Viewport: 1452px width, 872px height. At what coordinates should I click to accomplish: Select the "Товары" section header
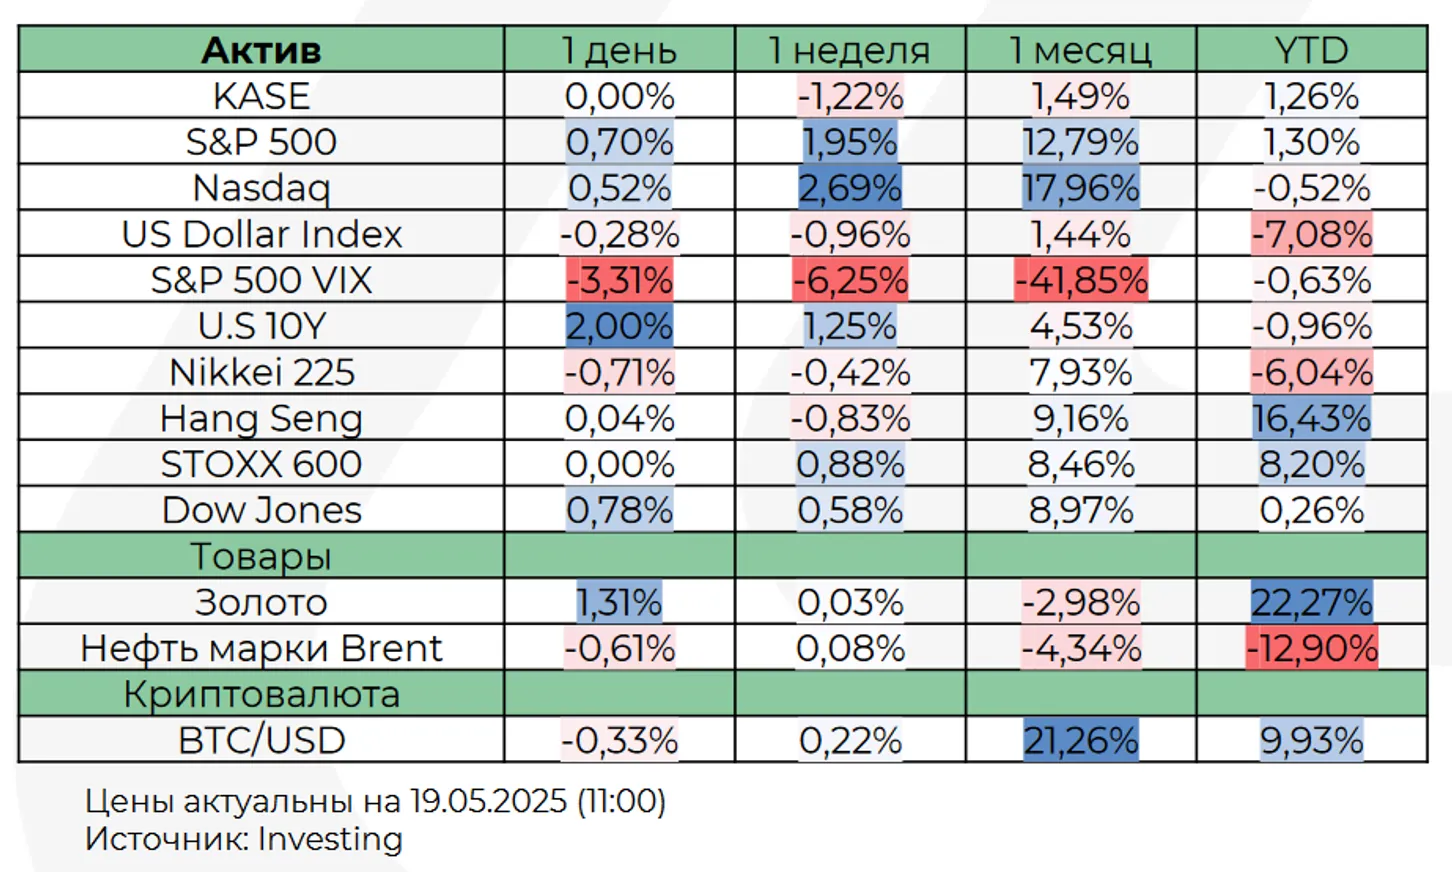tap(261, 556)
